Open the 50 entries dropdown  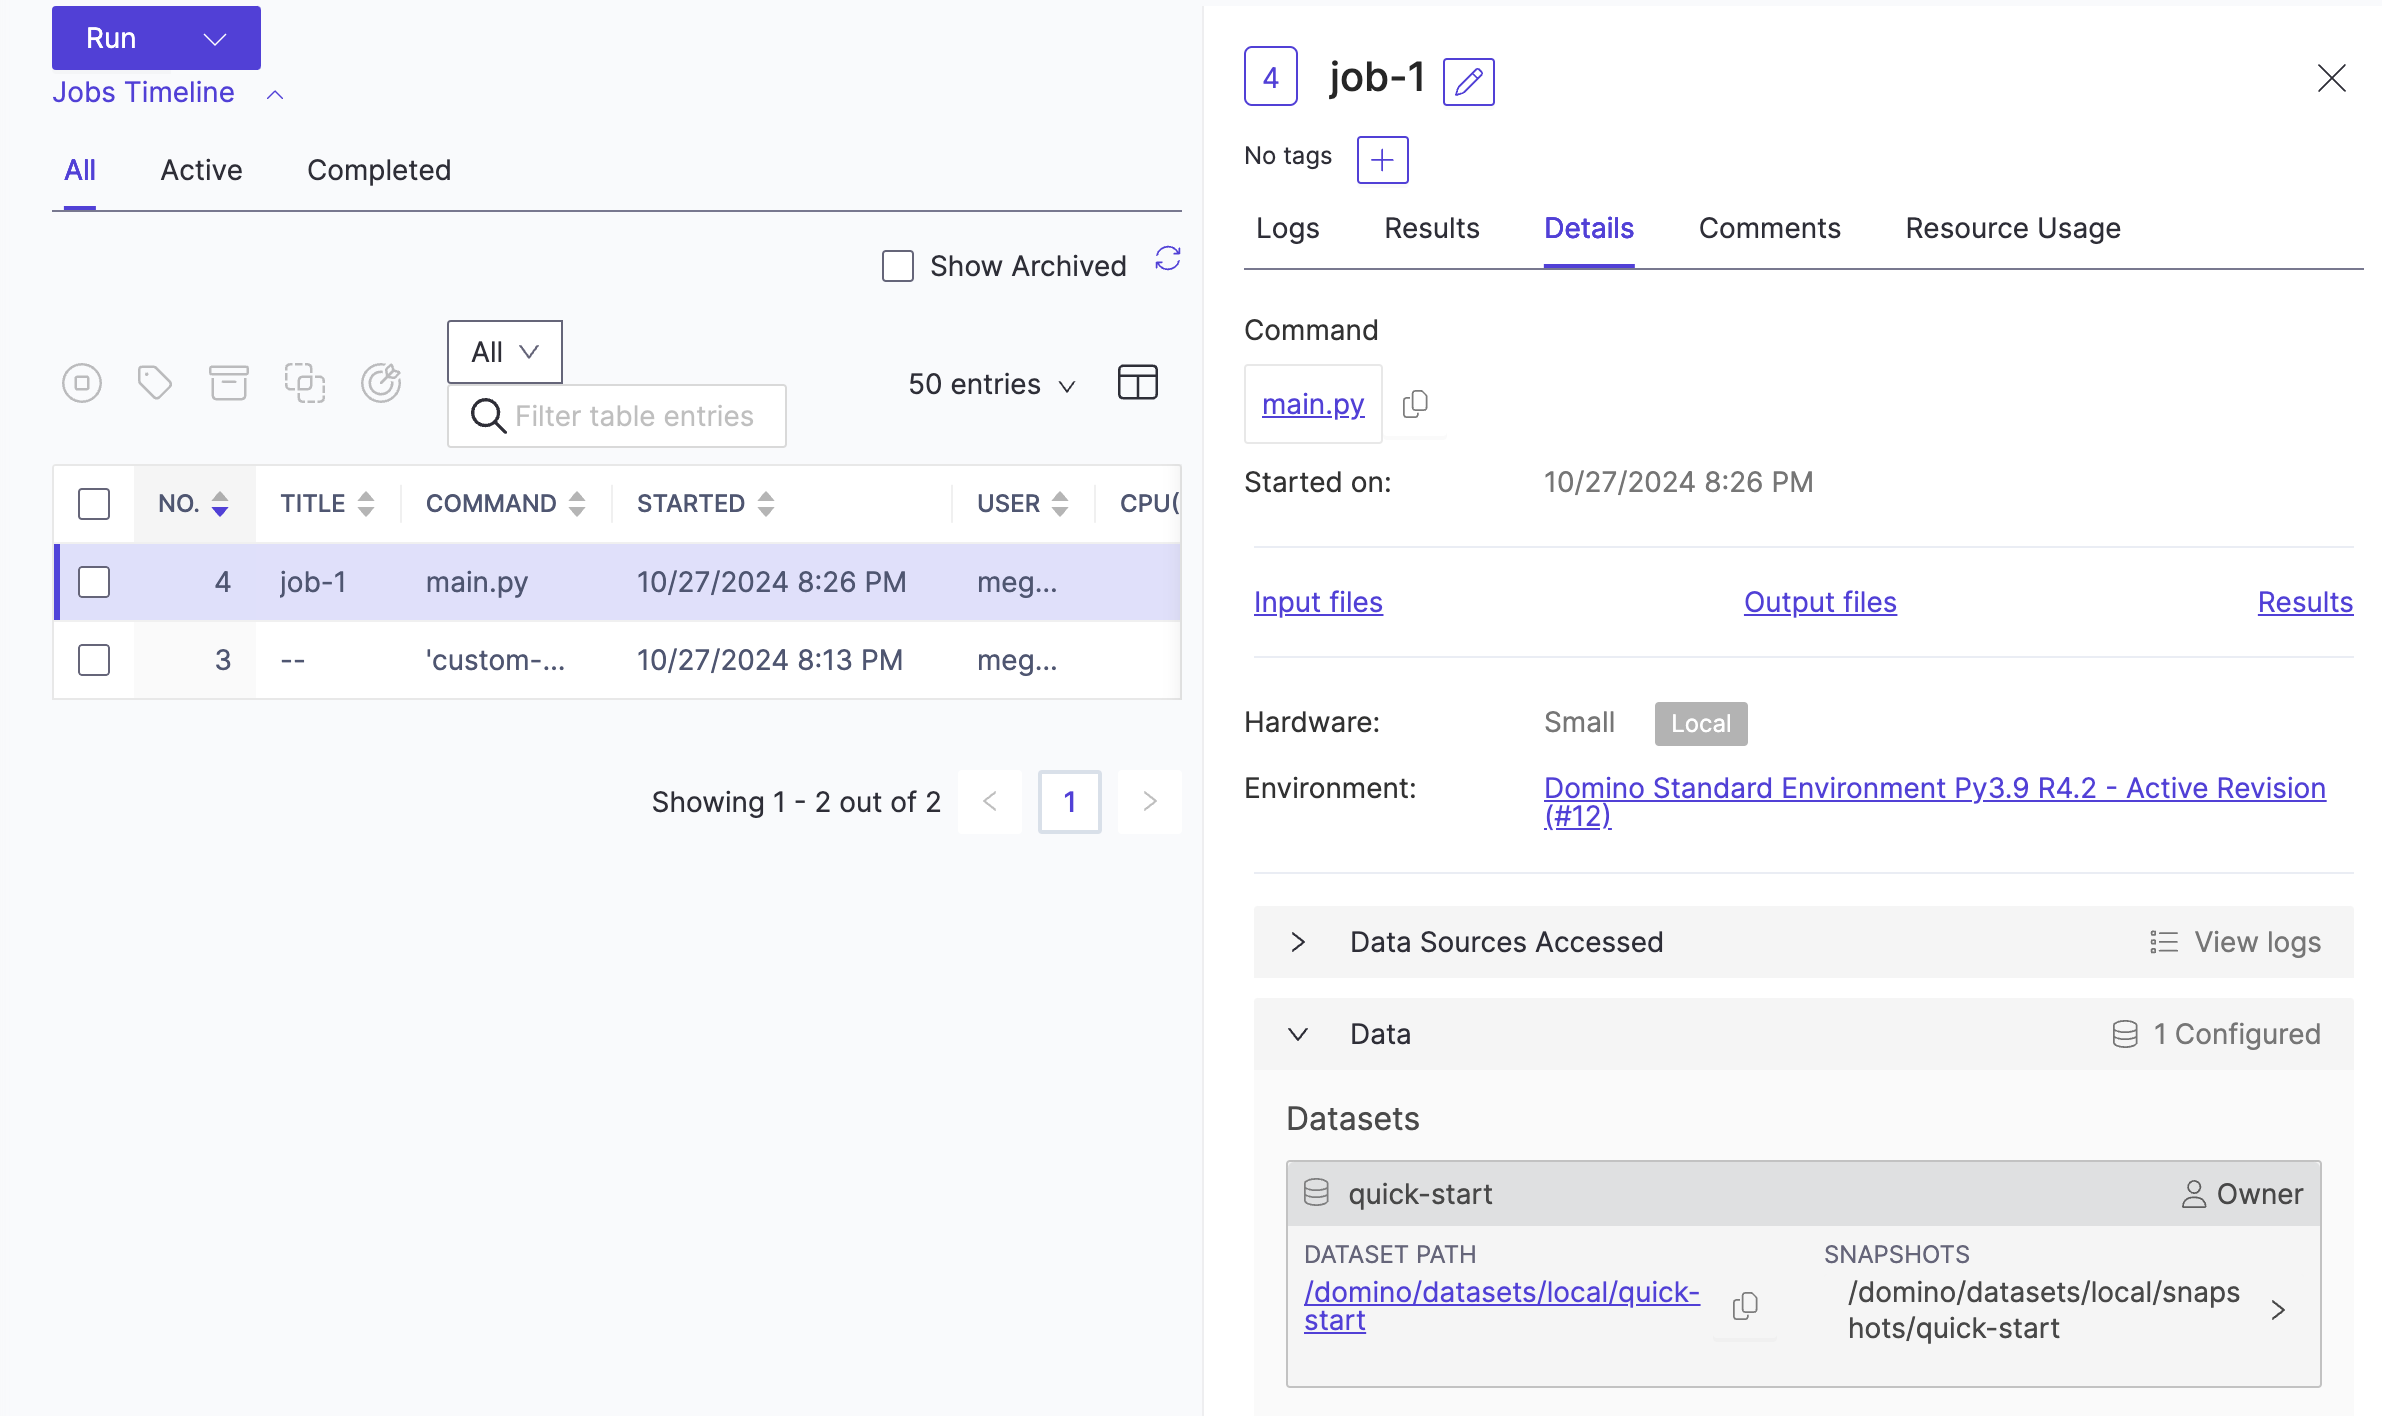992,385
